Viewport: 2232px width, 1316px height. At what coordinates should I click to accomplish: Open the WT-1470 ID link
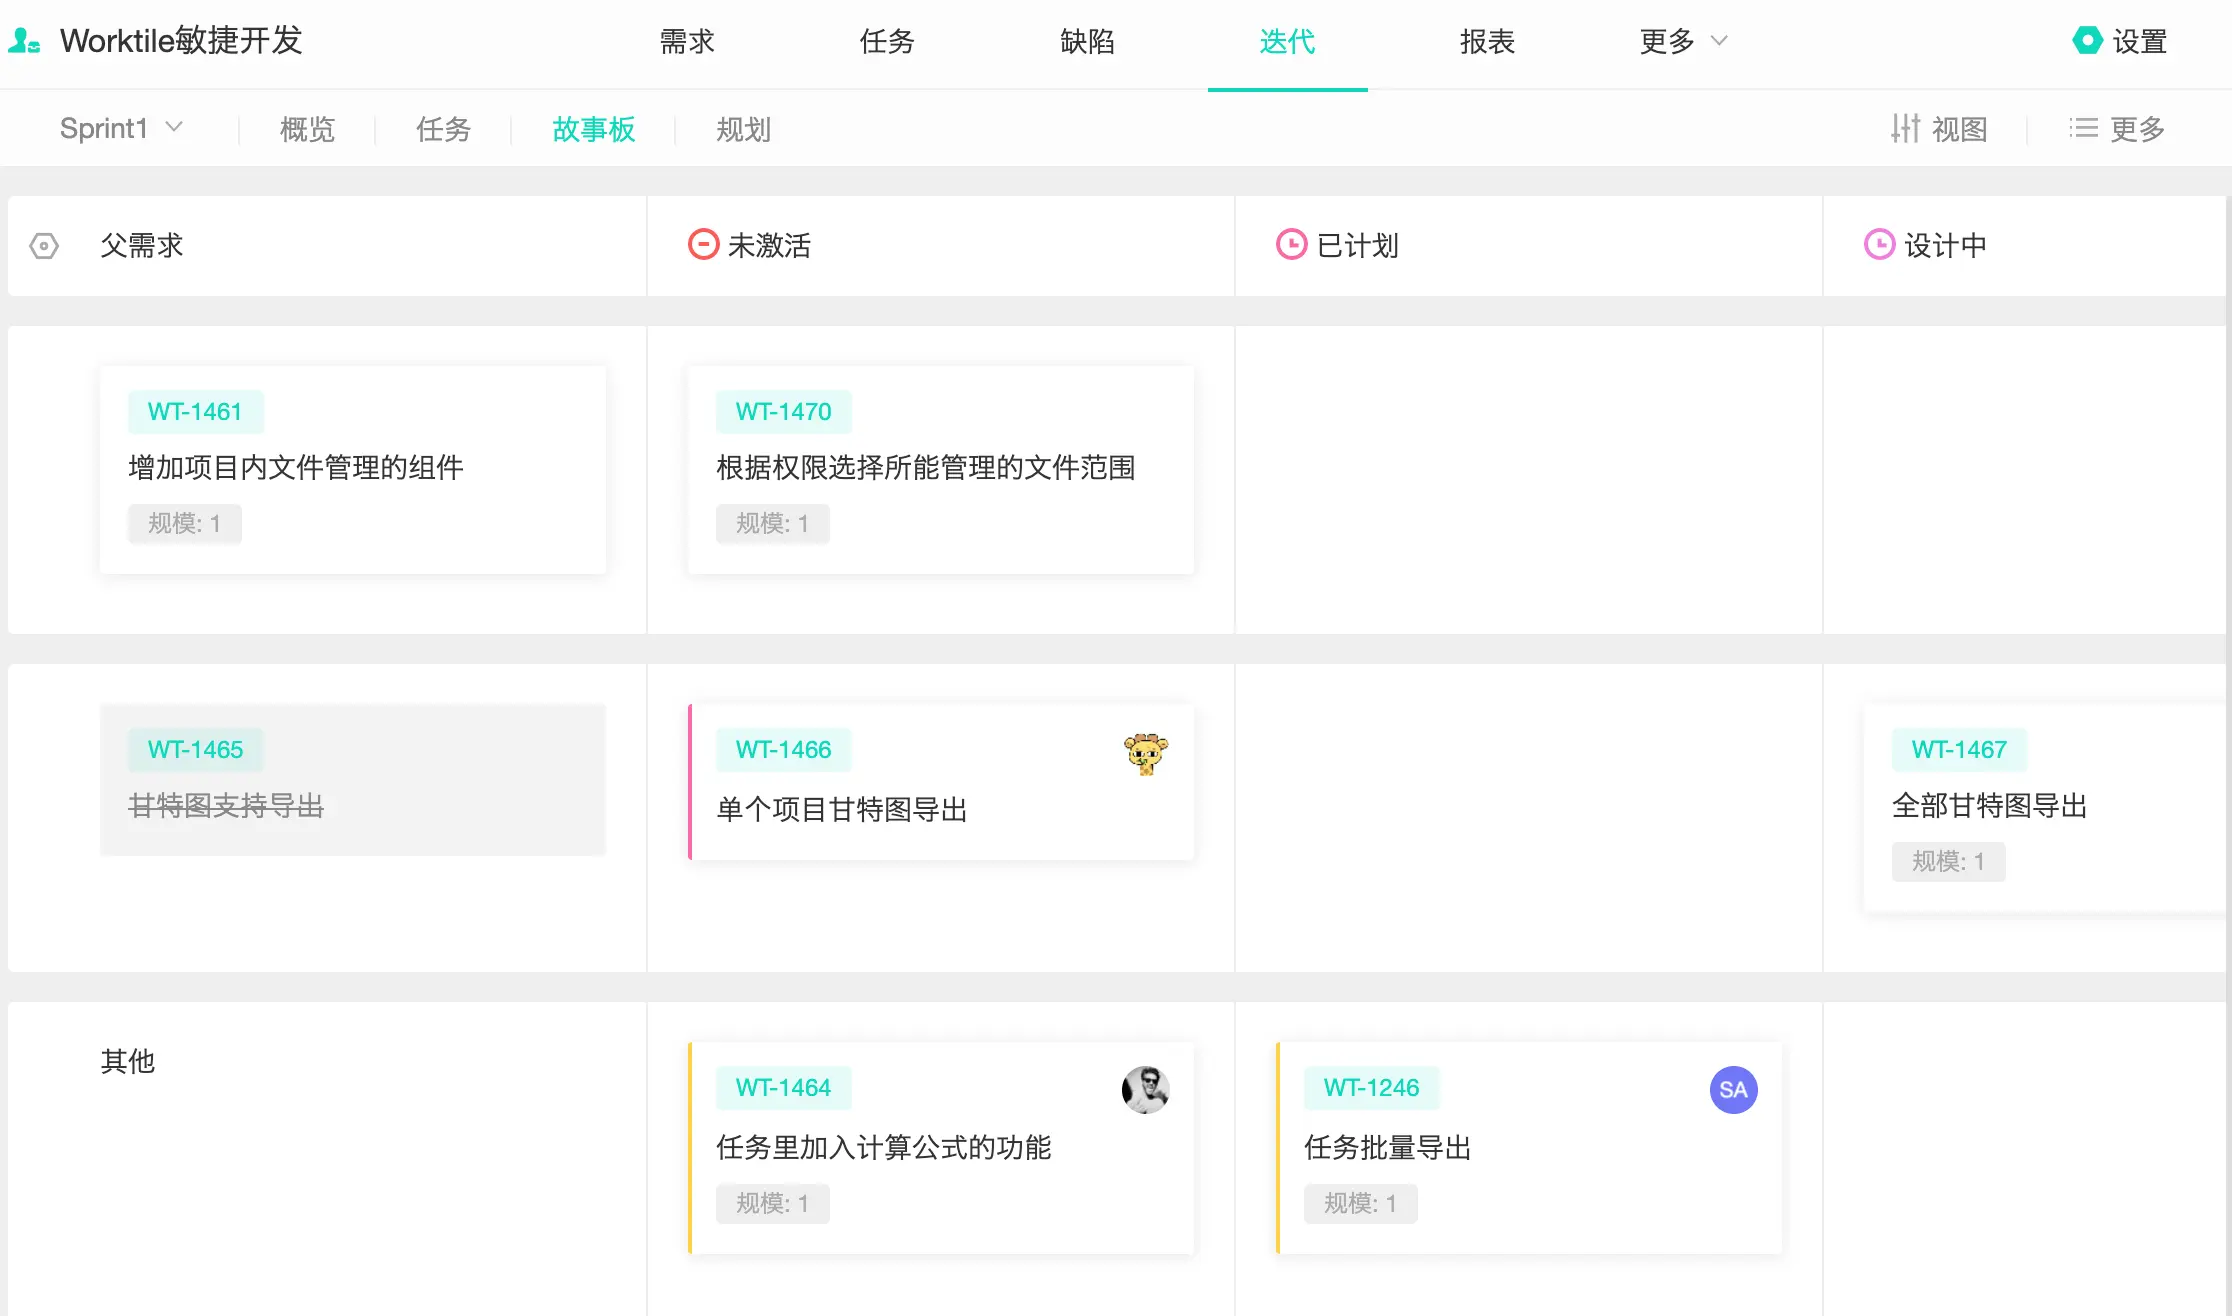783,412
